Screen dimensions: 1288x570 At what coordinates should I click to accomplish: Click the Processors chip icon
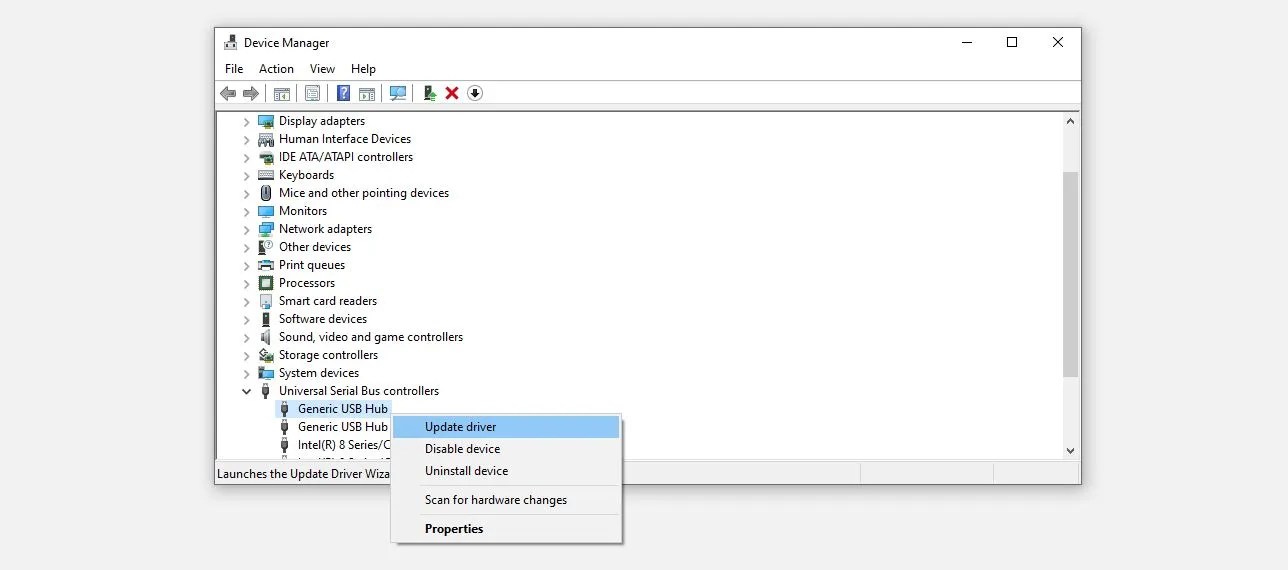pos(266,283)
